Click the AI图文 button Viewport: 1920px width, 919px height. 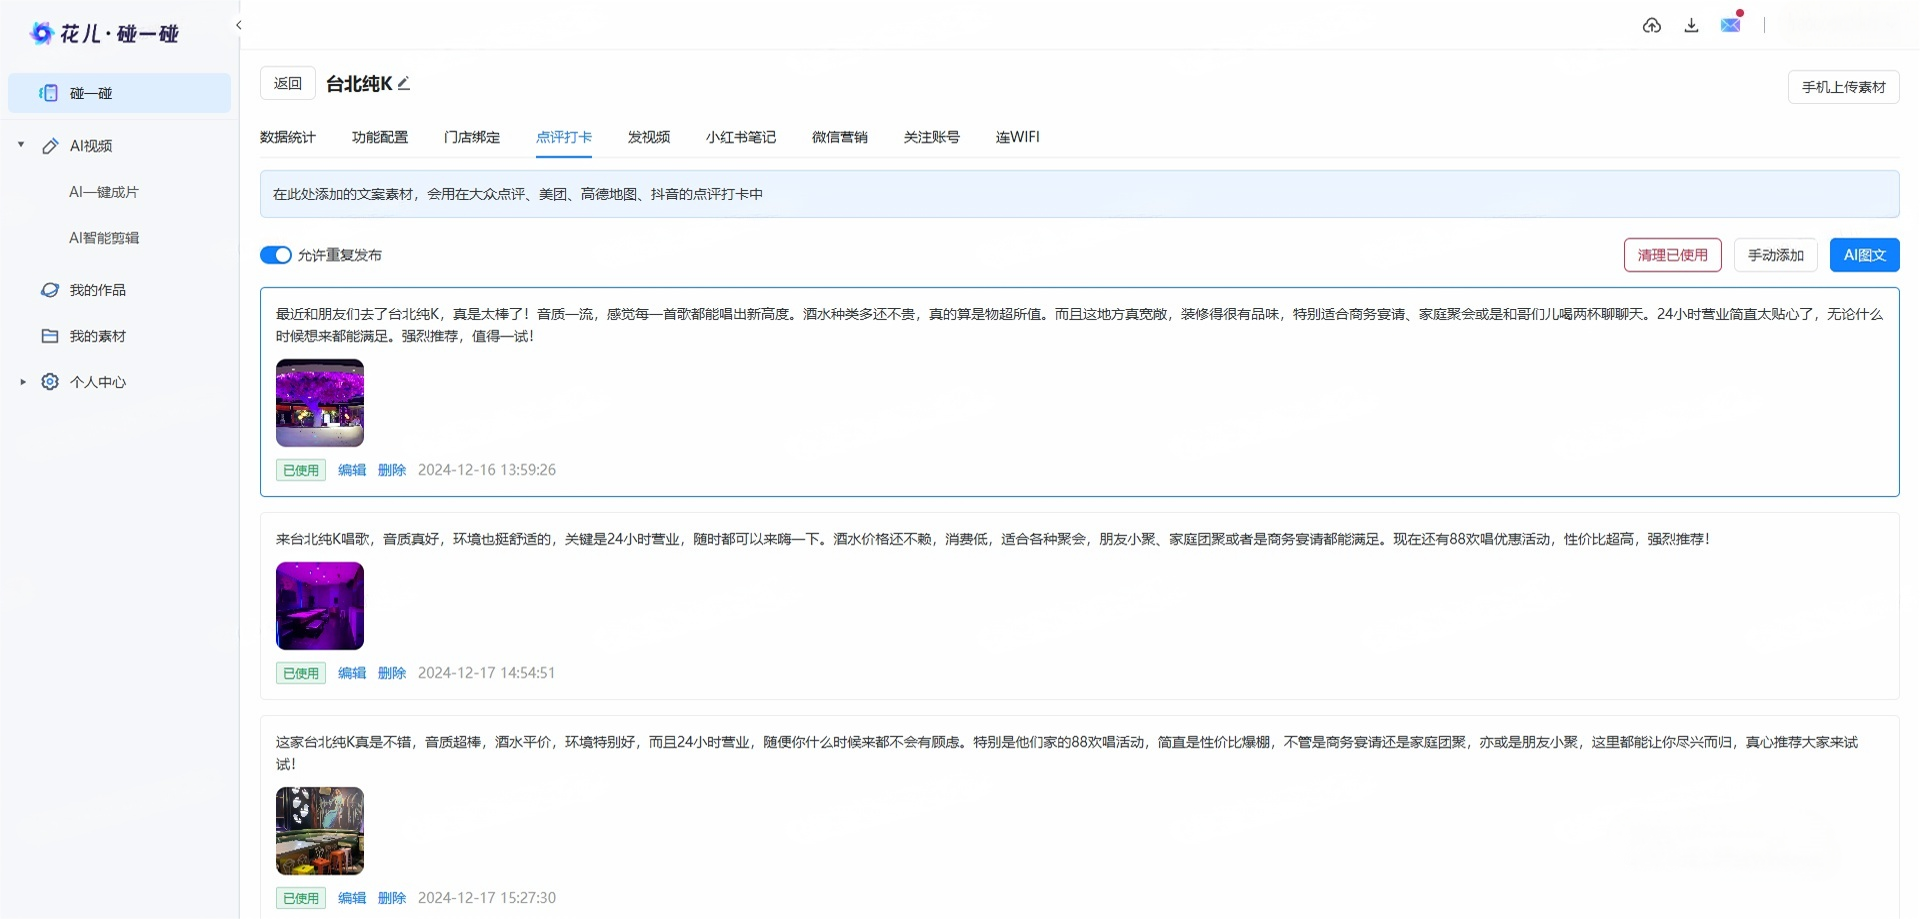pyautogui.click(x=1863, y=255)
